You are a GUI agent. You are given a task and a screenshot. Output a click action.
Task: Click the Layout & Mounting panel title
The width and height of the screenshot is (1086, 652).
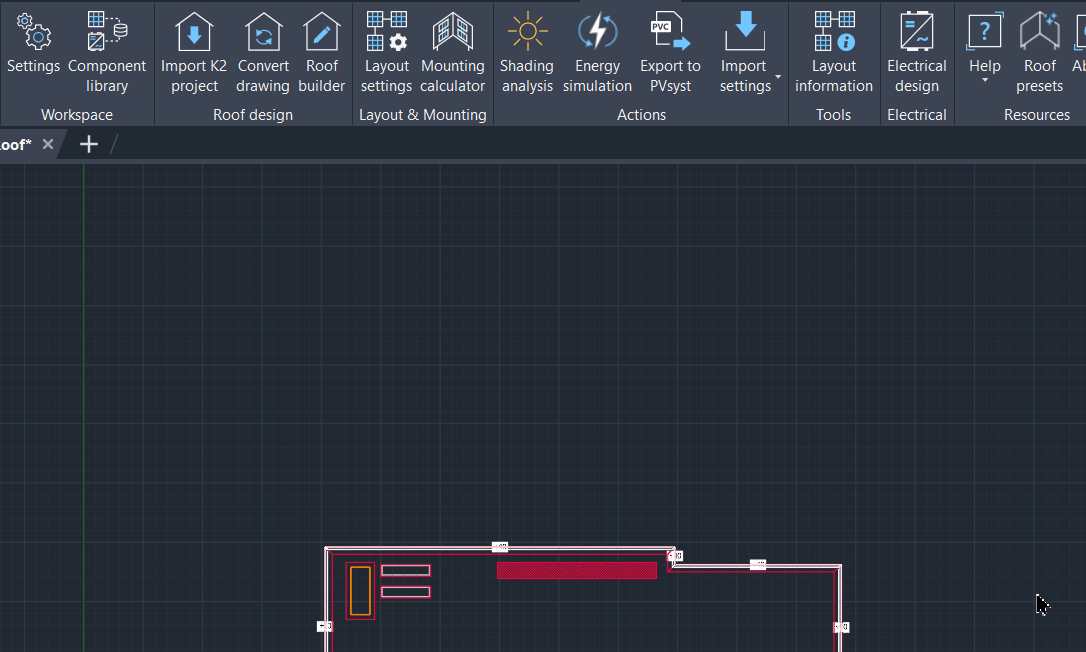click(x=422, y=115)
